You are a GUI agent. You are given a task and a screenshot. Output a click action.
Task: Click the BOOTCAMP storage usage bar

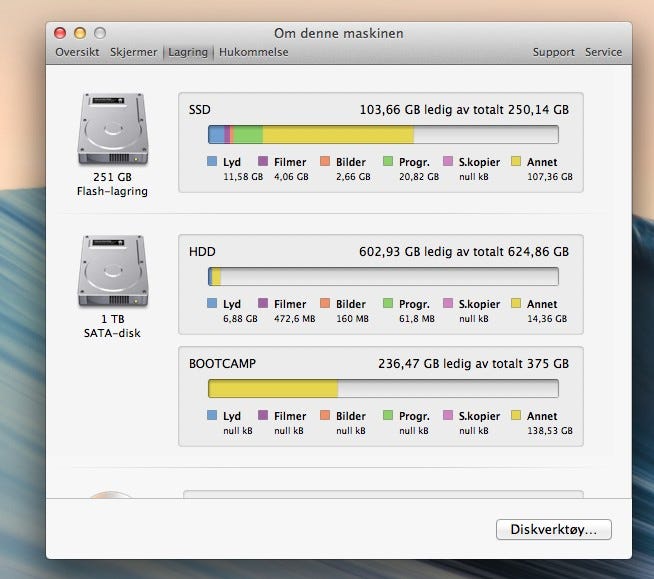[382, 389]
